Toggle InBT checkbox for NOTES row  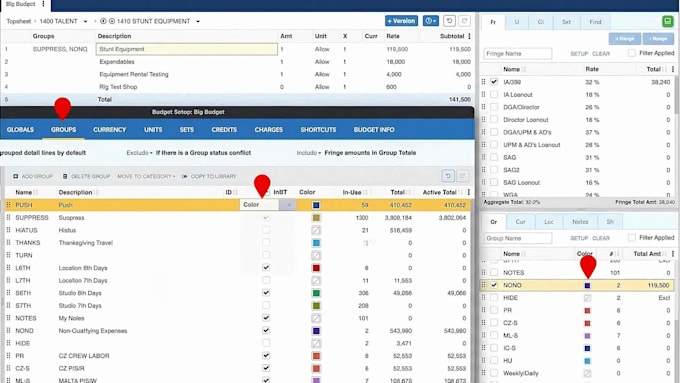266,318
